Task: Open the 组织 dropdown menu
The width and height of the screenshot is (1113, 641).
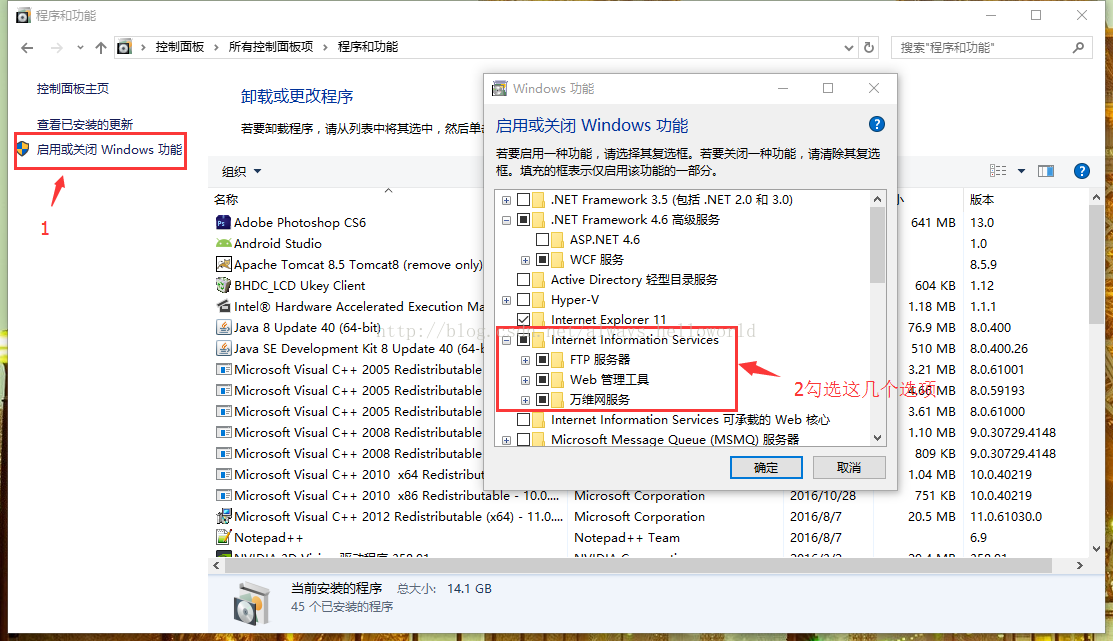Action: pyautogui.click(x=241, y=171)
